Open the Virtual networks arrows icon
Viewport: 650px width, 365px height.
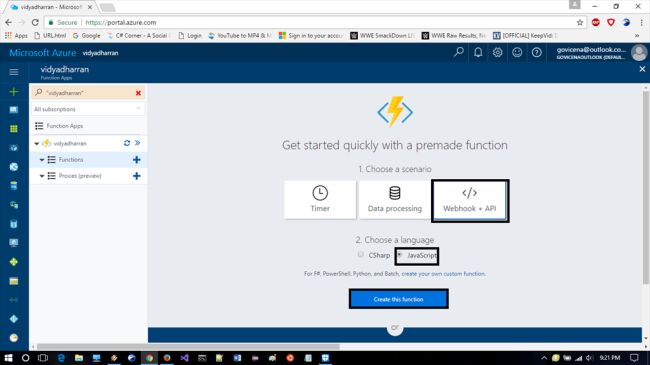point(14,300)
